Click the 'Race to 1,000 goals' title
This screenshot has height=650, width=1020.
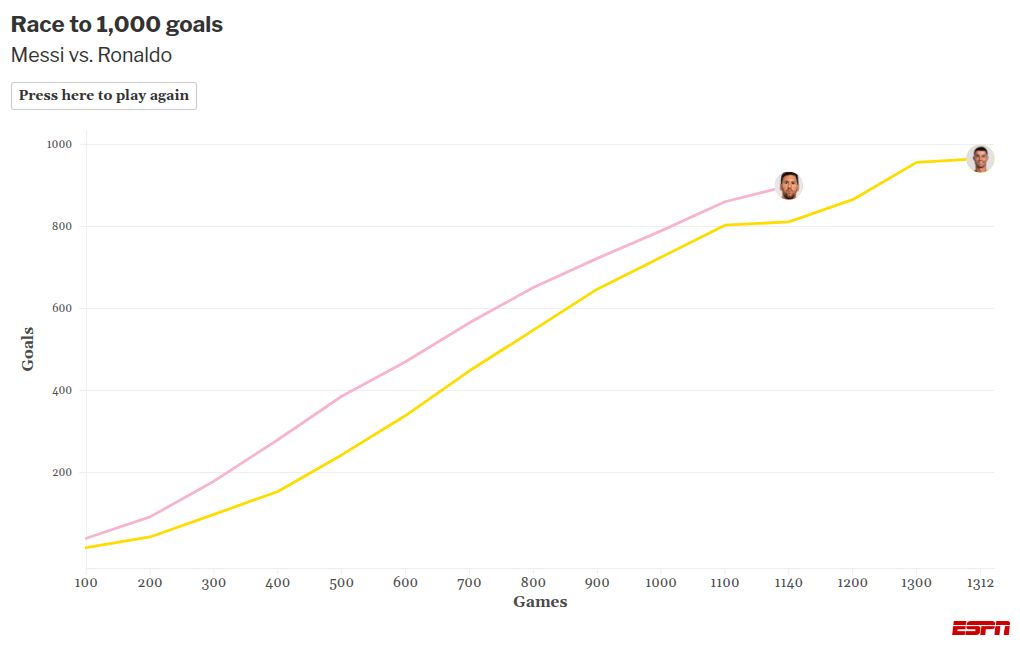[x=117, y=24]
